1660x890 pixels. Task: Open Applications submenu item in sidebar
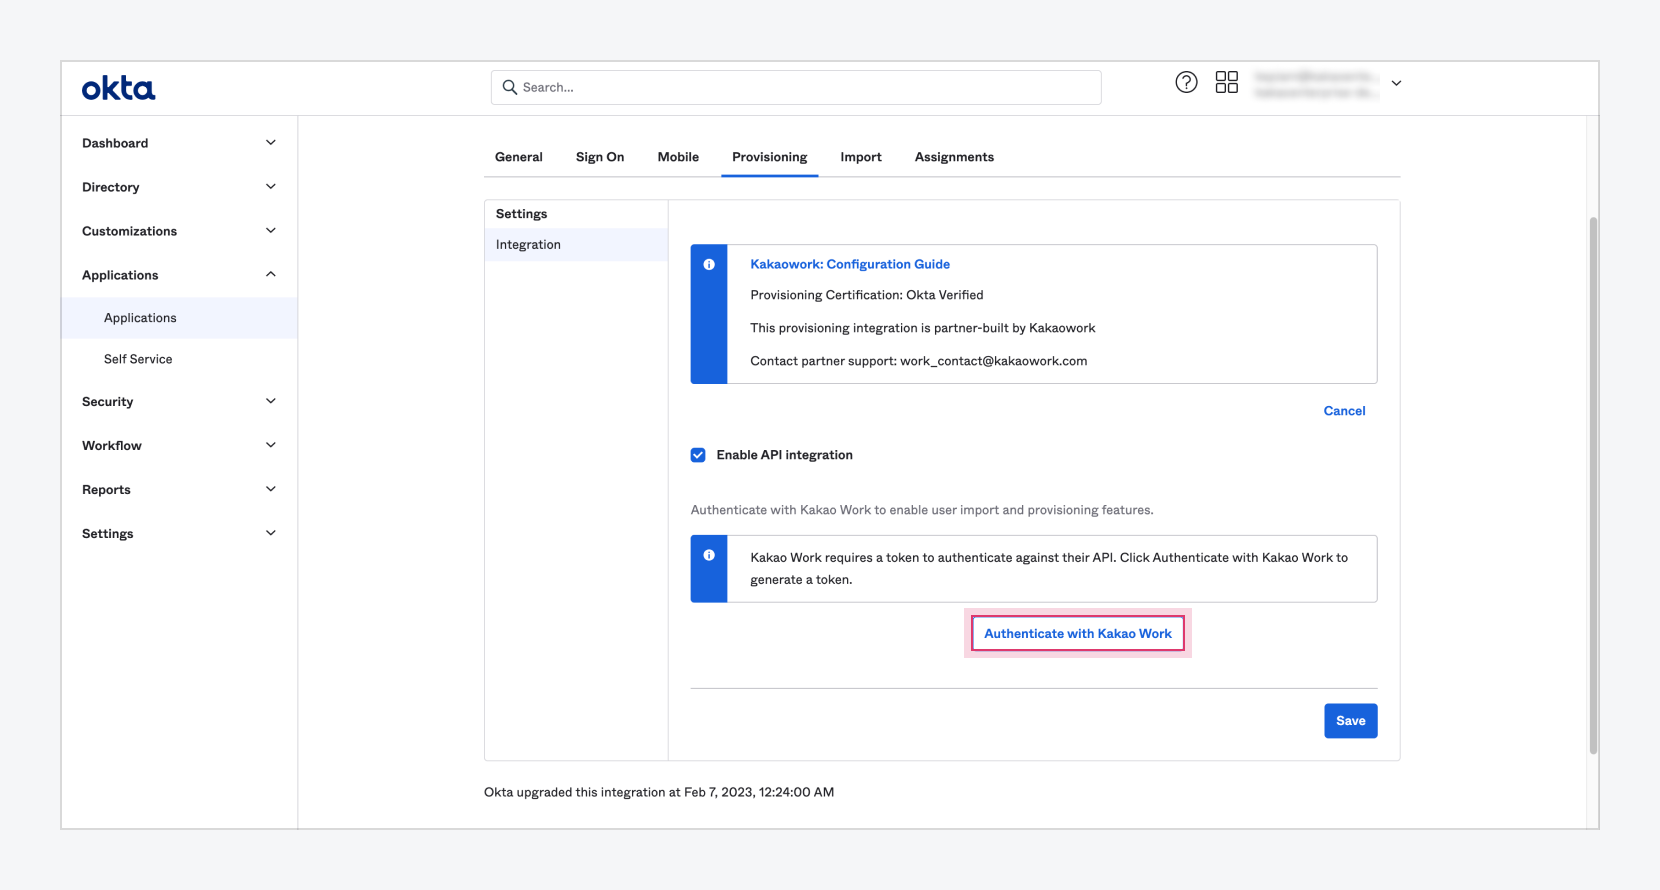pos(179,318)
